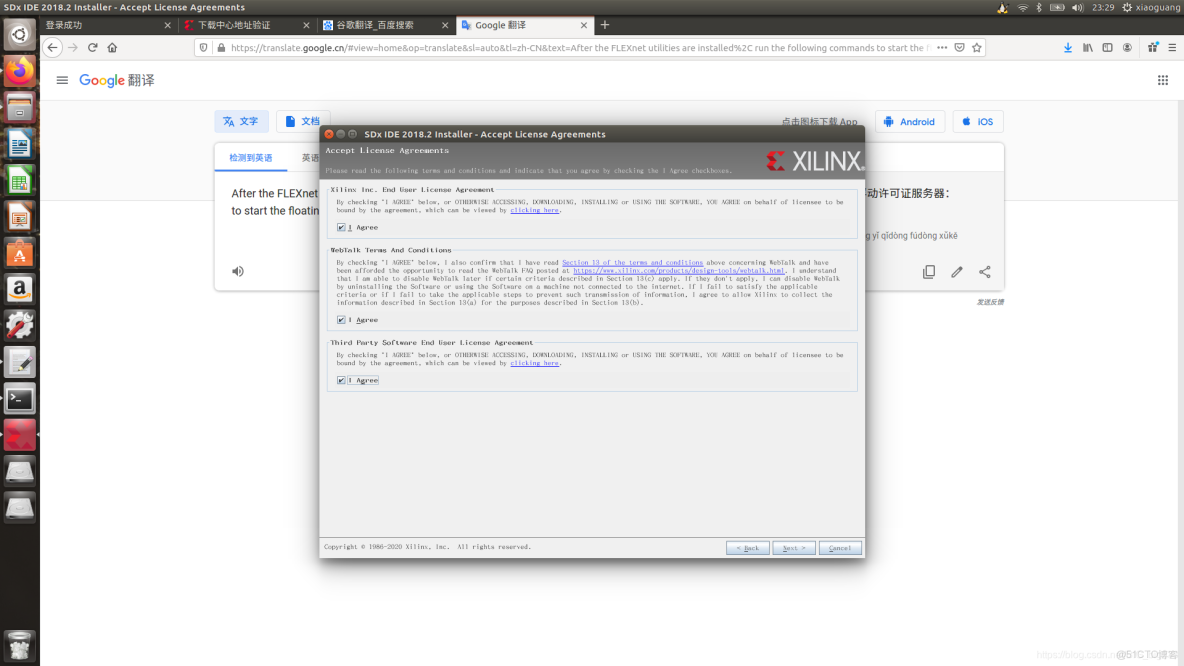Switch to the 下载中心地址验证 tab
The image size is (1184, 666).
tap(246, 25)
